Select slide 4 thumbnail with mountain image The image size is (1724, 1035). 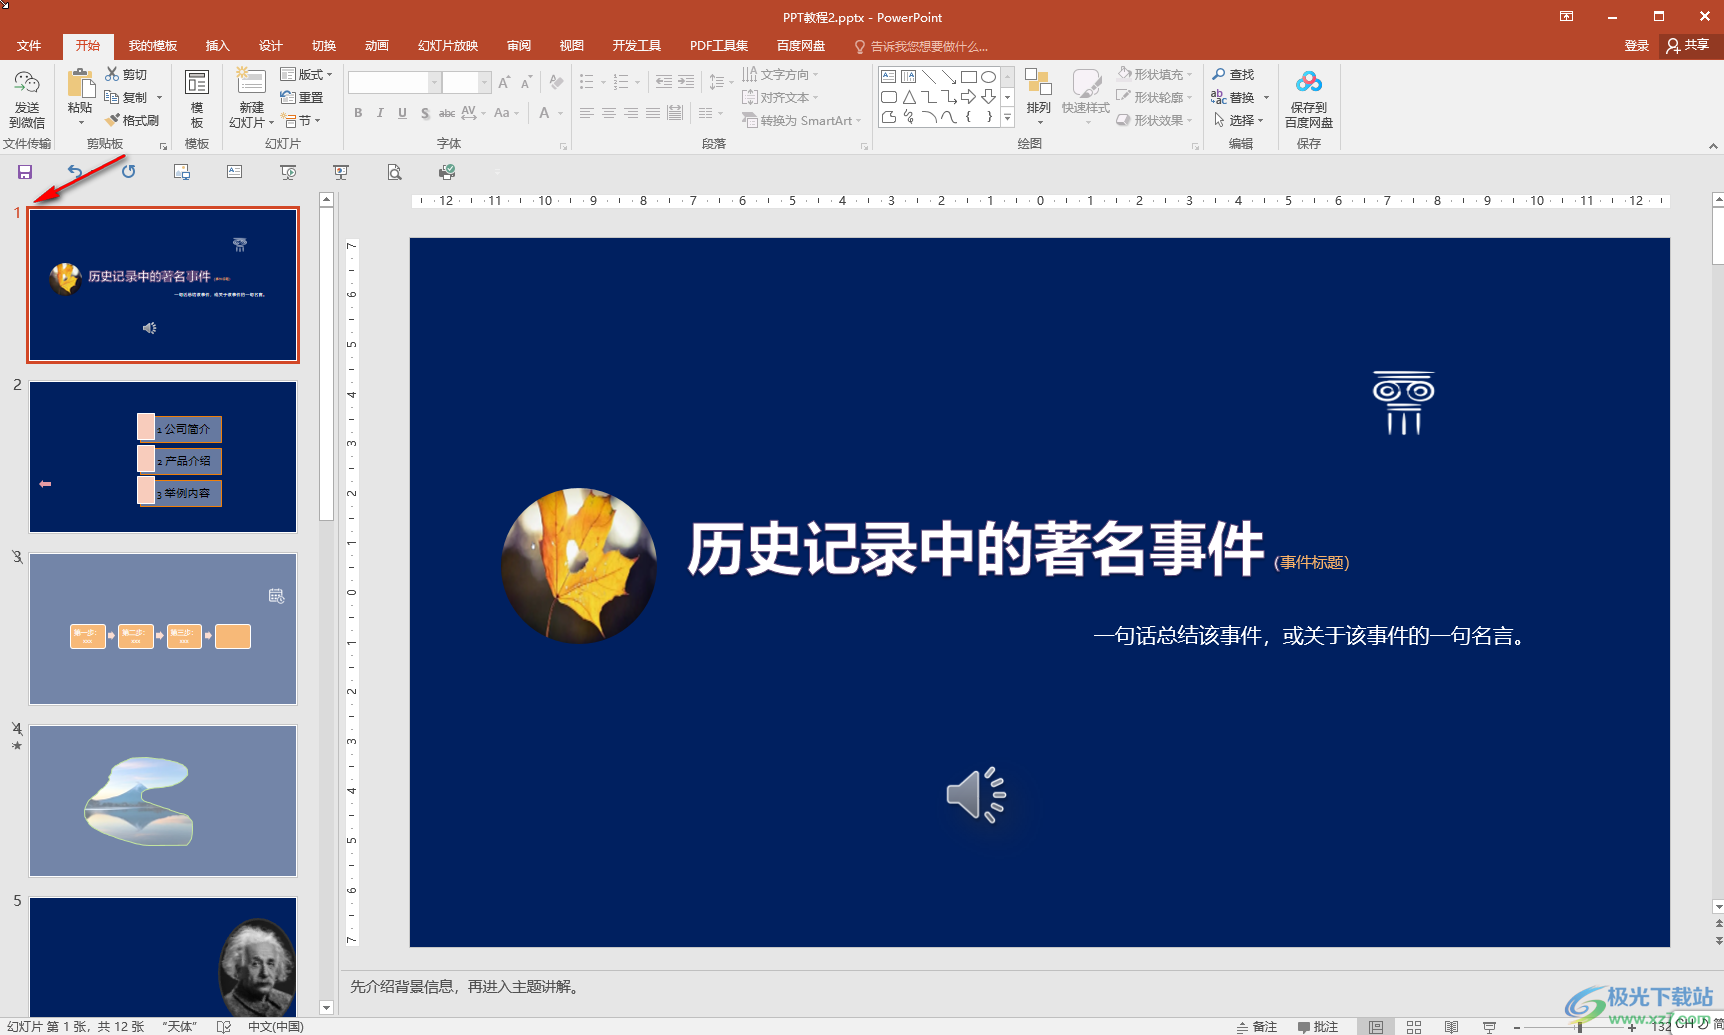click(163, 801)
